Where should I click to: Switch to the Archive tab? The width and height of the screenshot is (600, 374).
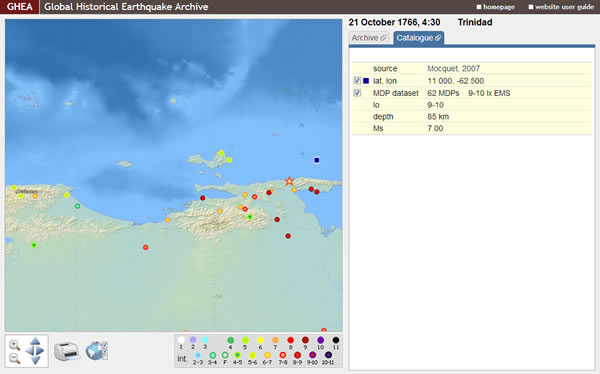[x=369, y=38]
